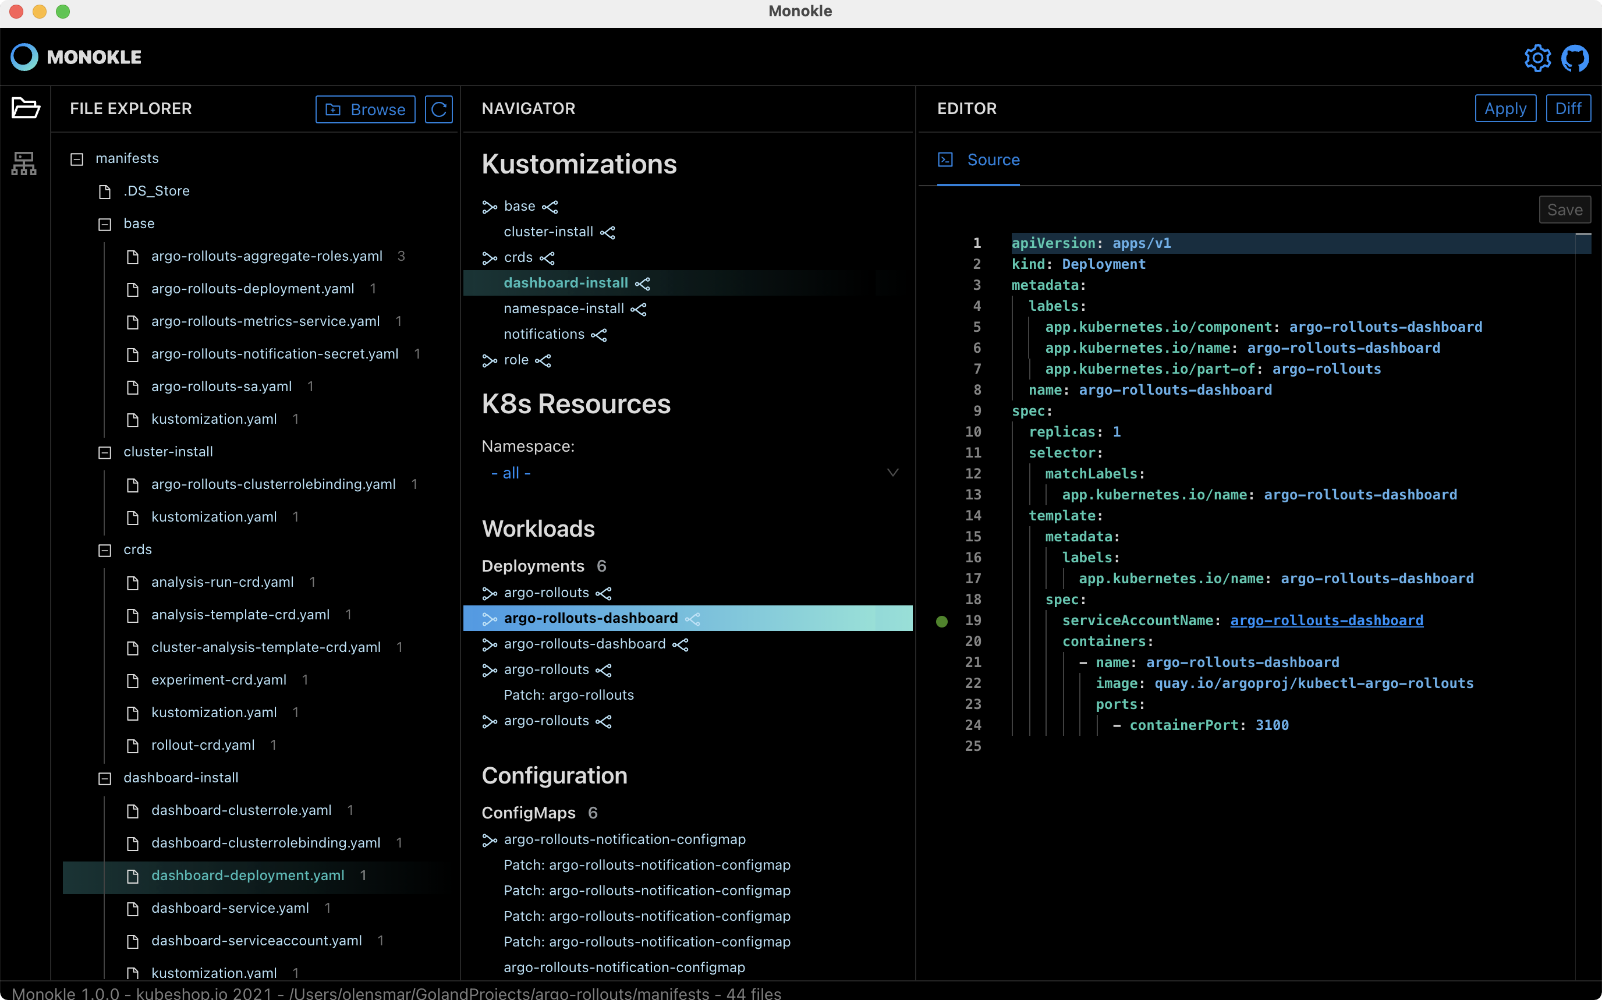
Task: Select cluster-analysis-template-crd.yaml file
Action: [265, 648]
